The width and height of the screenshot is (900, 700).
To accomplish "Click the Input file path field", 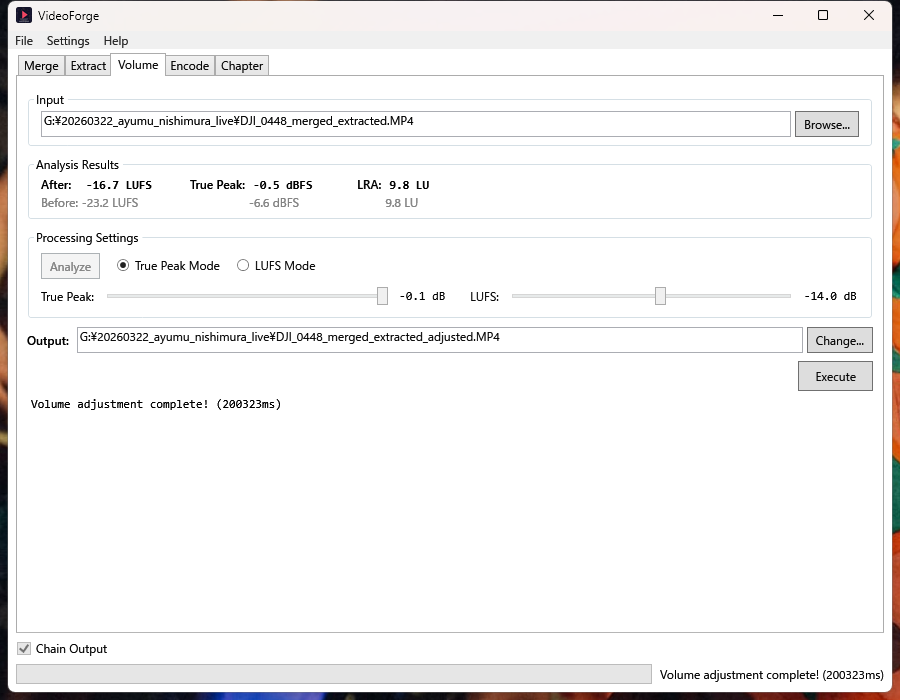I will (x=415, y=124).
